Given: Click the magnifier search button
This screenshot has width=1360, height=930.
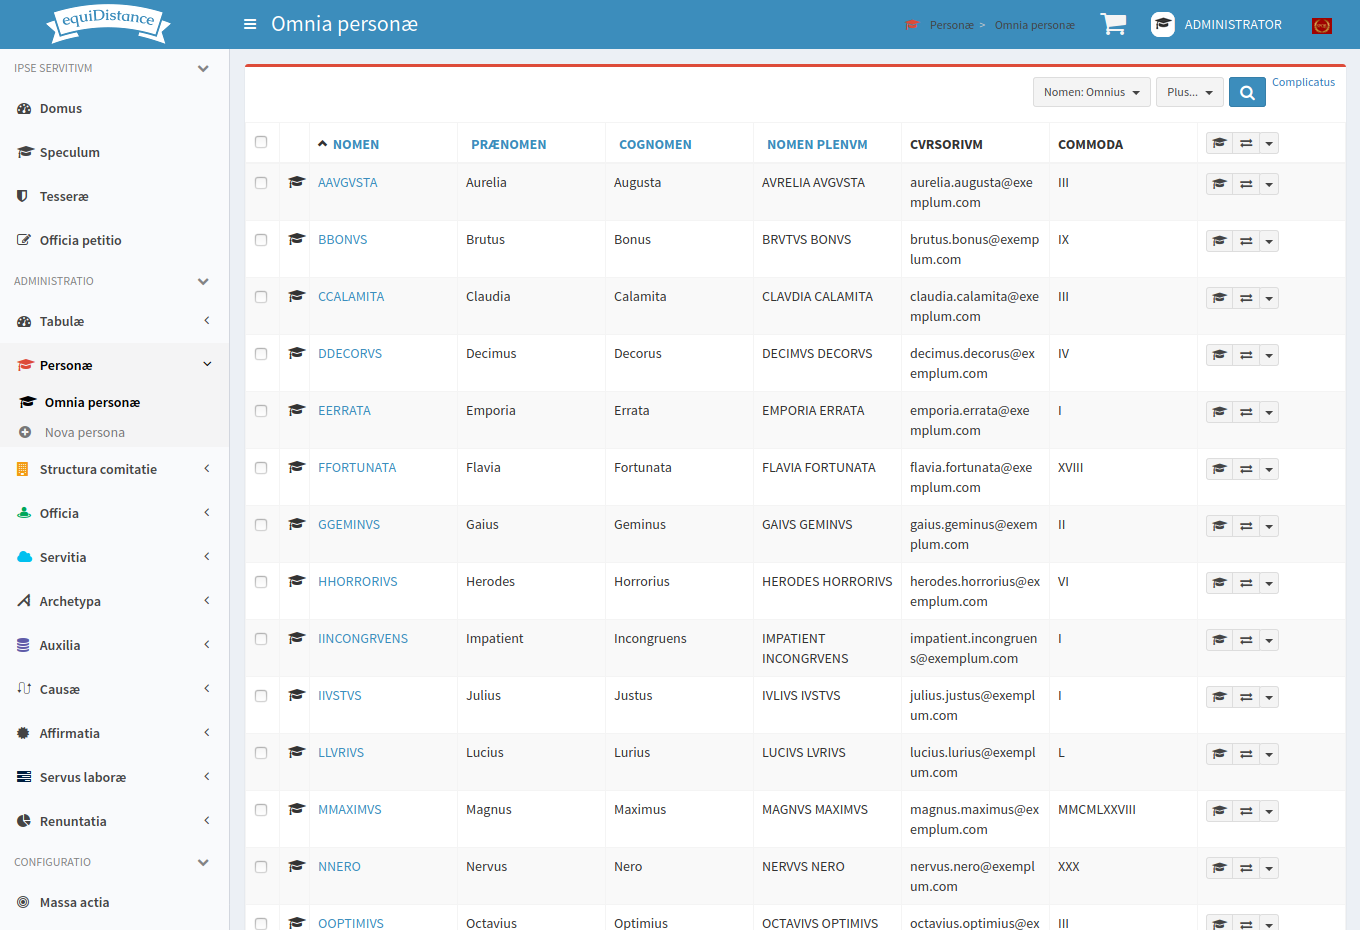Looking at the screenshot, I should 1247,92.
